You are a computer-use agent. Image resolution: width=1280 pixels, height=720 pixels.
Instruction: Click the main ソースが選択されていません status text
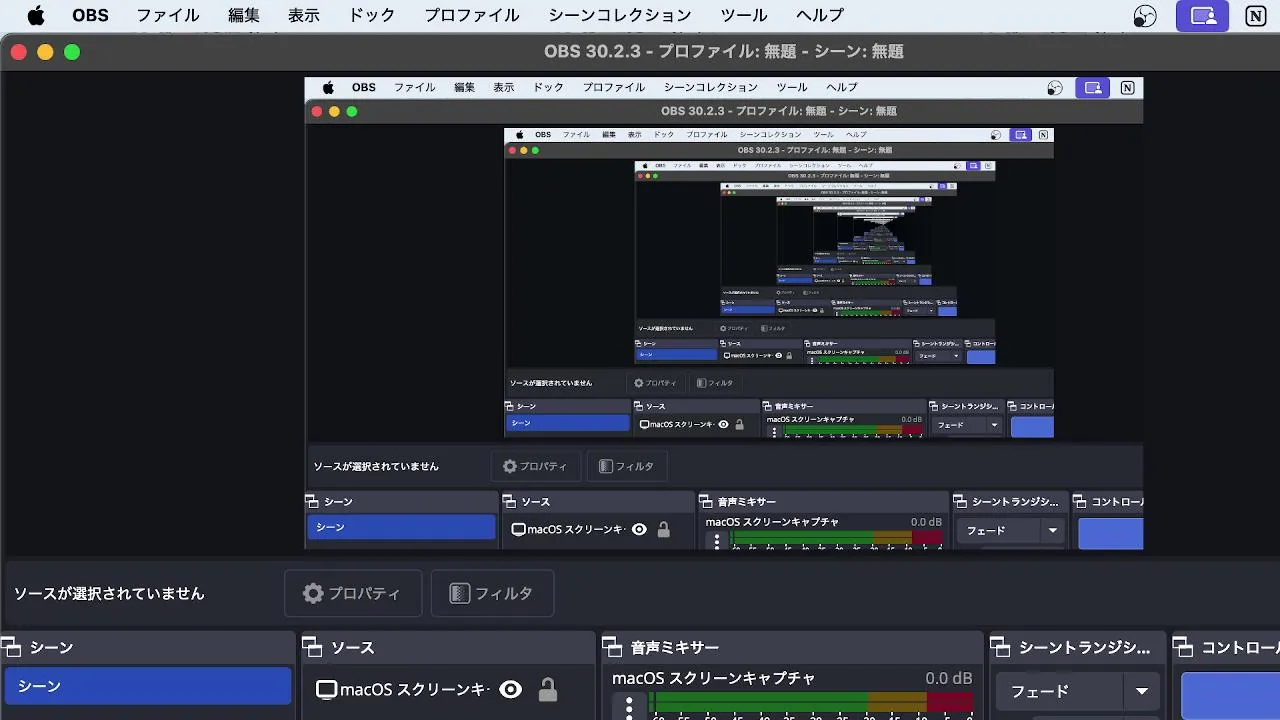click(x=109, y=593)
